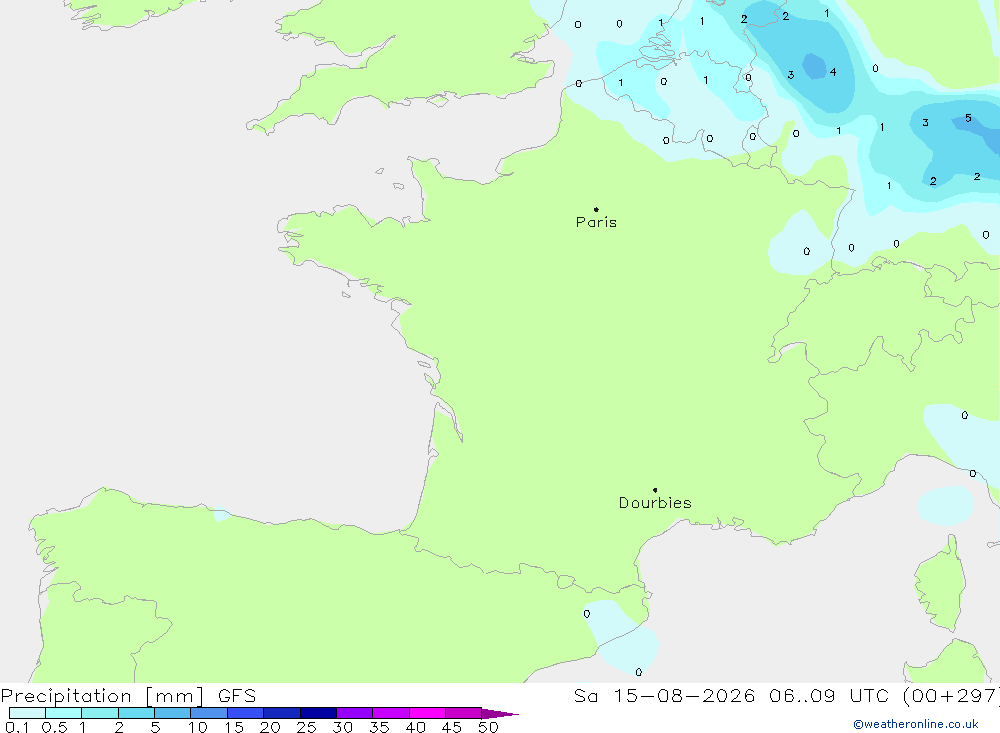This screenshot has height=733, width=1000.
Task: Select the 2–5 mm legend swatch
Action: coord(136,713)
